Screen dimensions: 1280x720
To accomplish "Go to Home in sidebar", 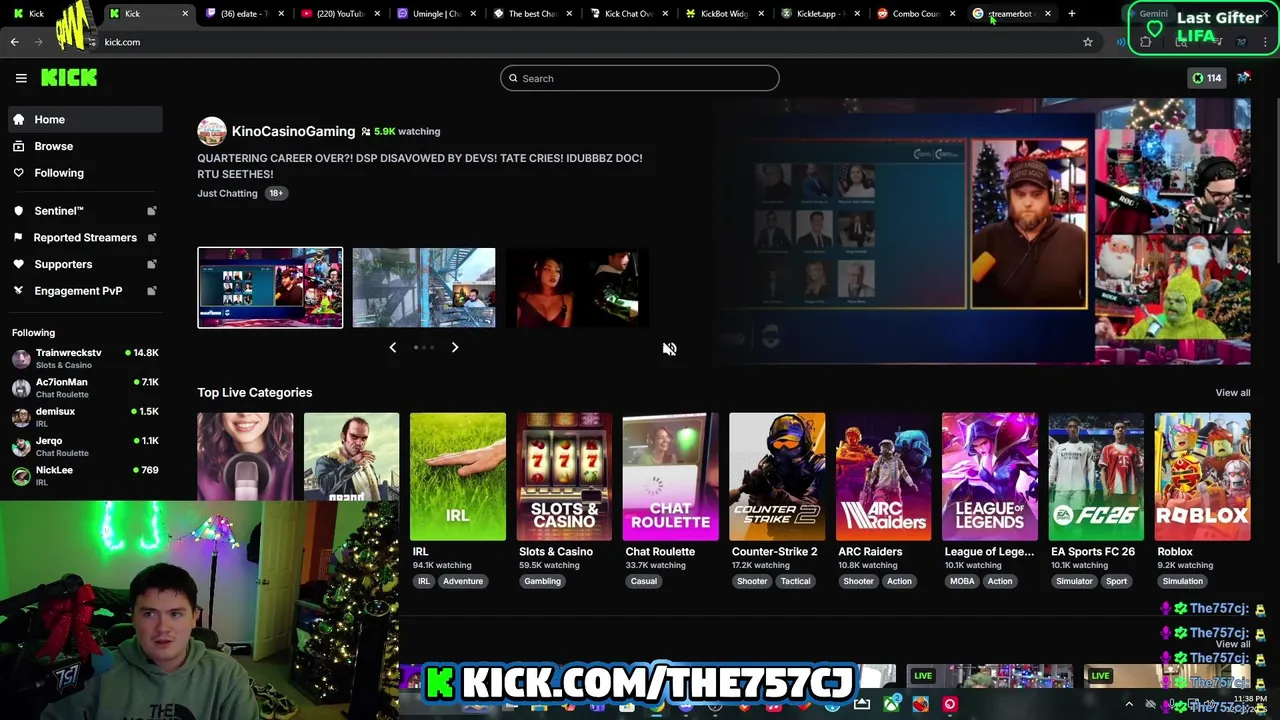I will (86, 119).
